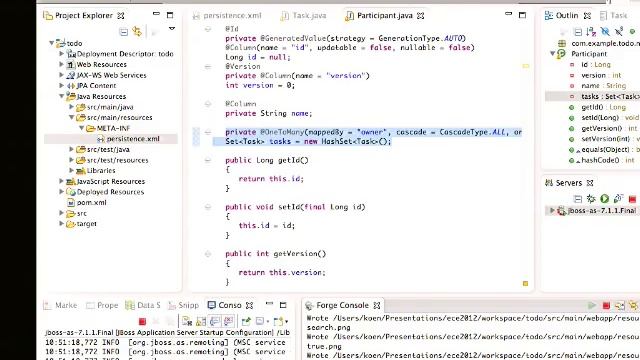Collapse META-INF folder
The image size is (640, 360).
(x=81, y=128)
